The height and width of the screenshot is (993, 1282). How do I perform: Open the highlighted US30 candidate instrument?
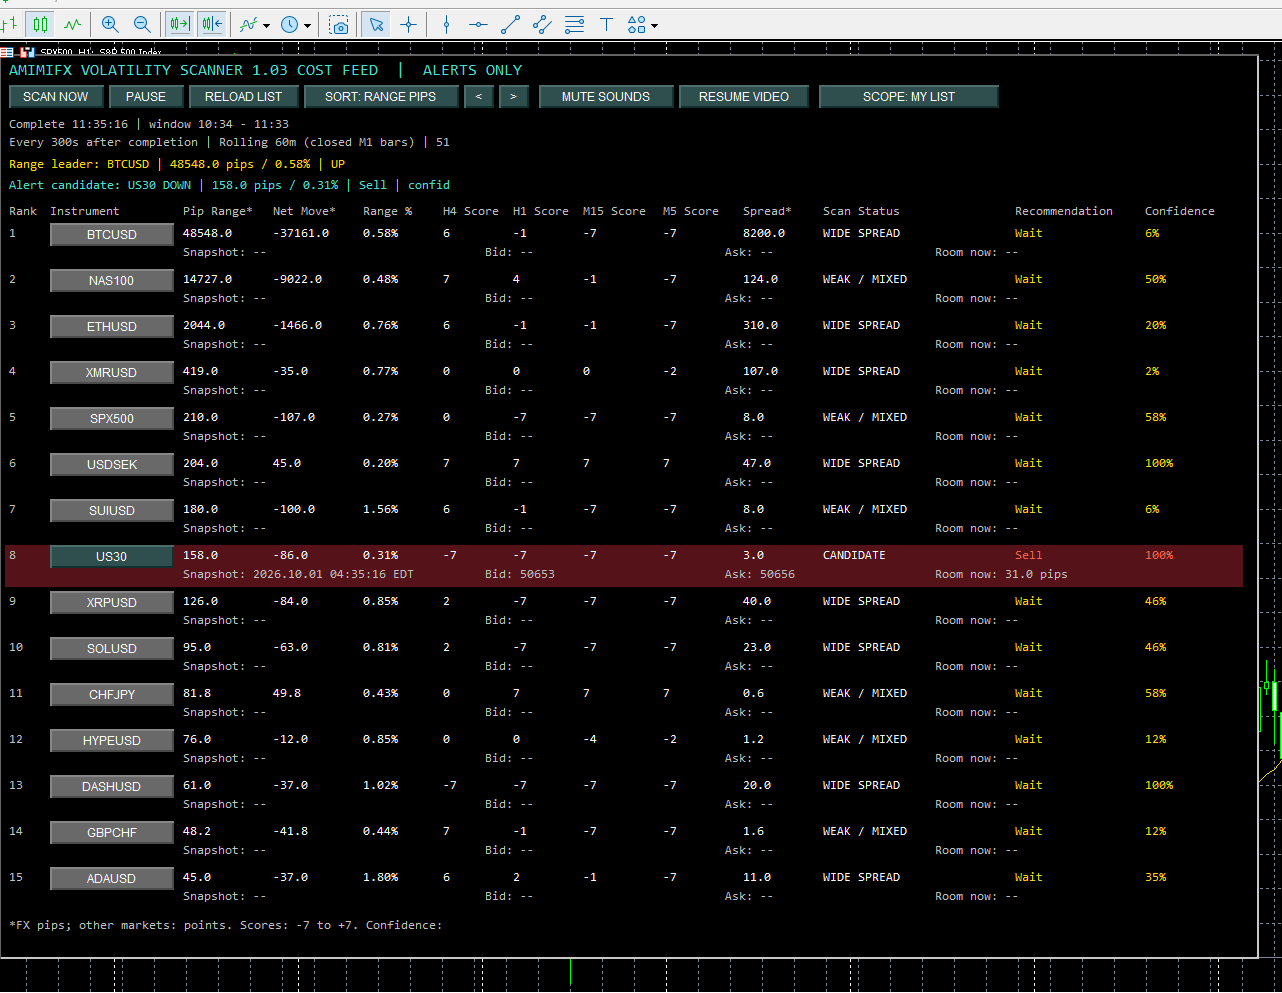click(111, 557)
